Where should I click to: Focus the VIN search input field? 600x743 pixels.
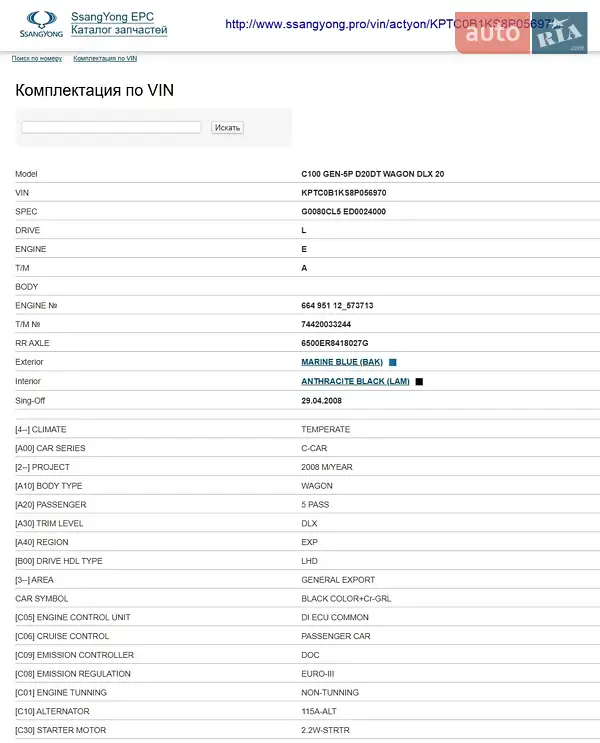point(111,127)
